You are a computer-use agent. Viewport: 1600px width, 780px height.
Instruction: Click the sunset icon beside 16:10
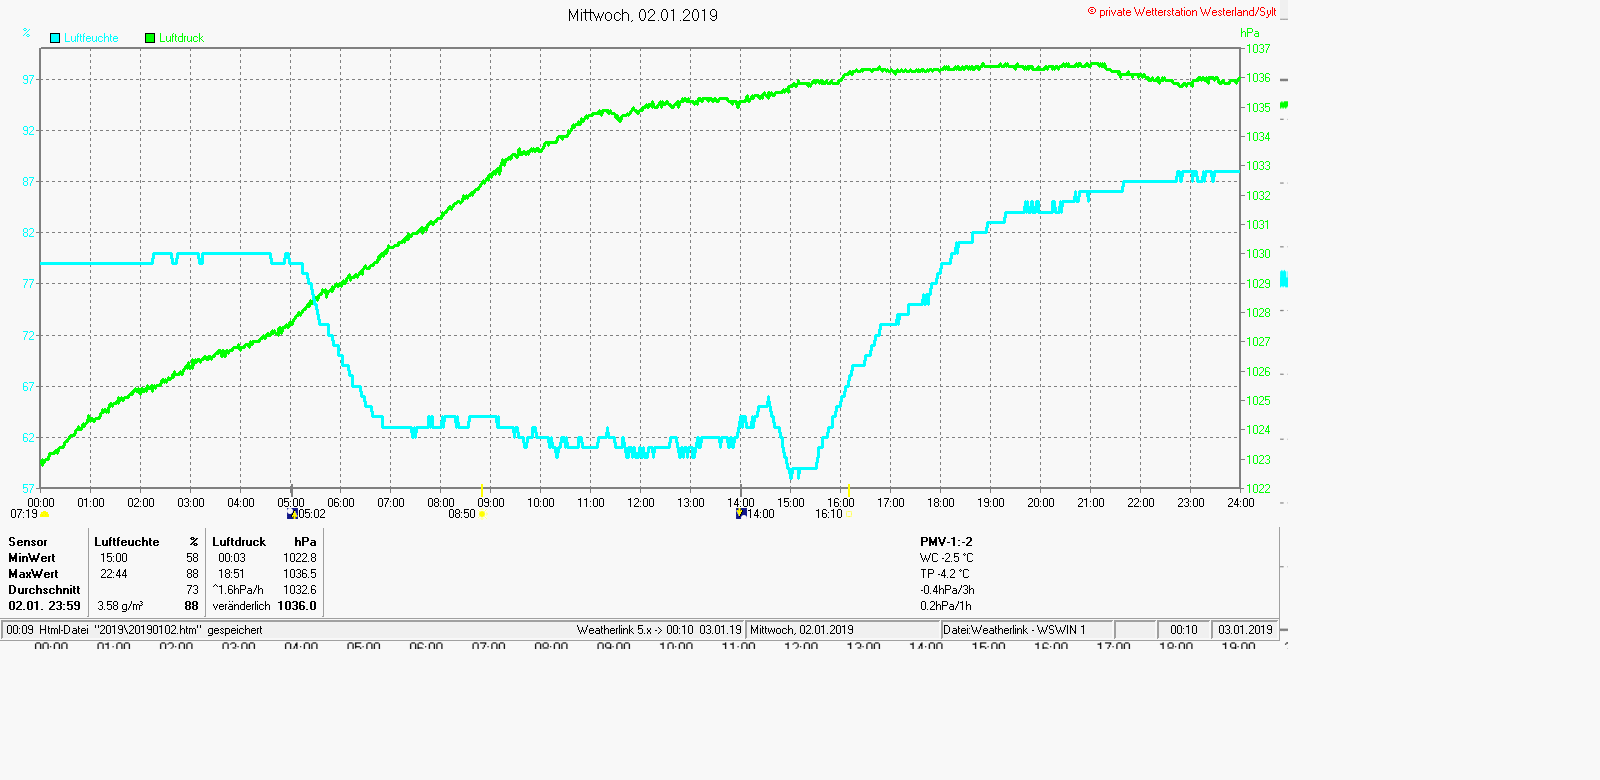click(x=849, y=515)
